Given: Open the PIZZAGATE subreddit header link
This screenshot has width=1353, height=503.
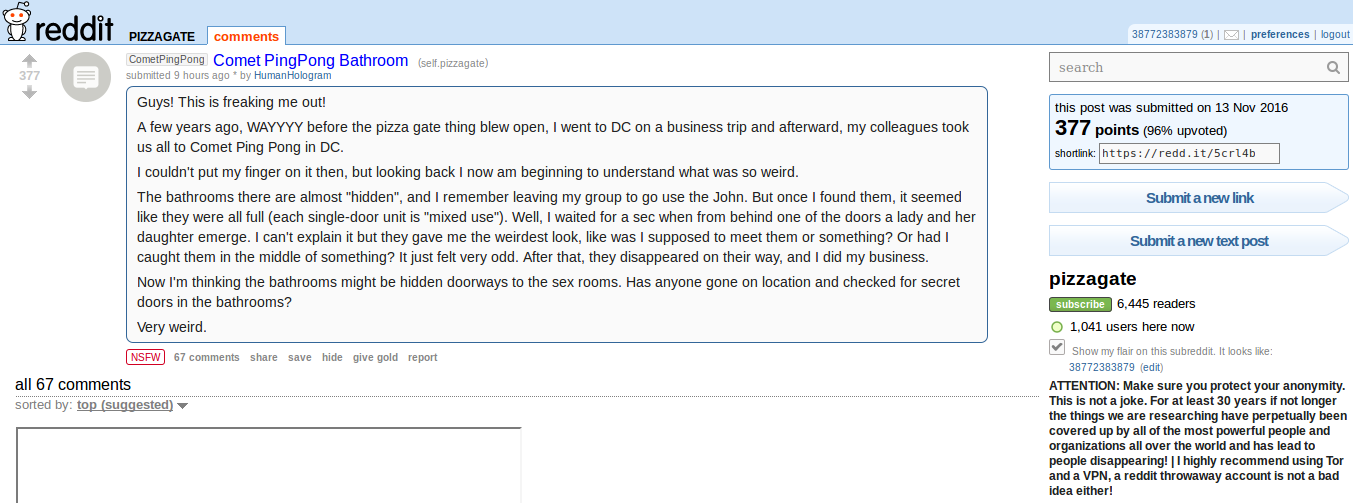Looking at the screenshot, I should tap(164, 37).
